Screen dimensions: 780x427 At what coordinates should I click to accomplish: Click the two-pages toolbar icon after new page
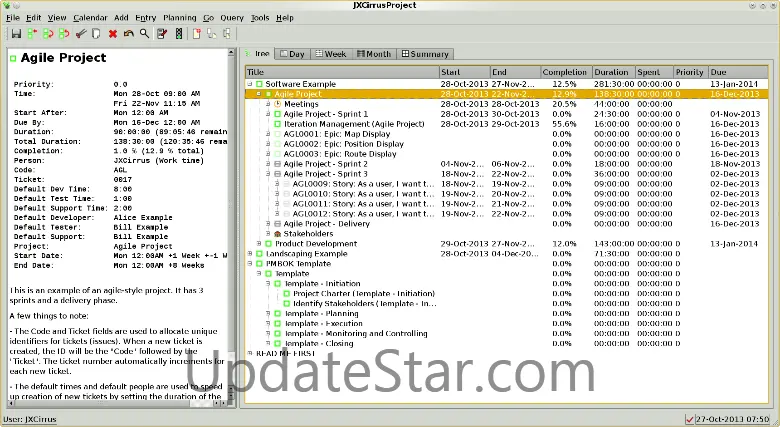[x=212, y=34]
